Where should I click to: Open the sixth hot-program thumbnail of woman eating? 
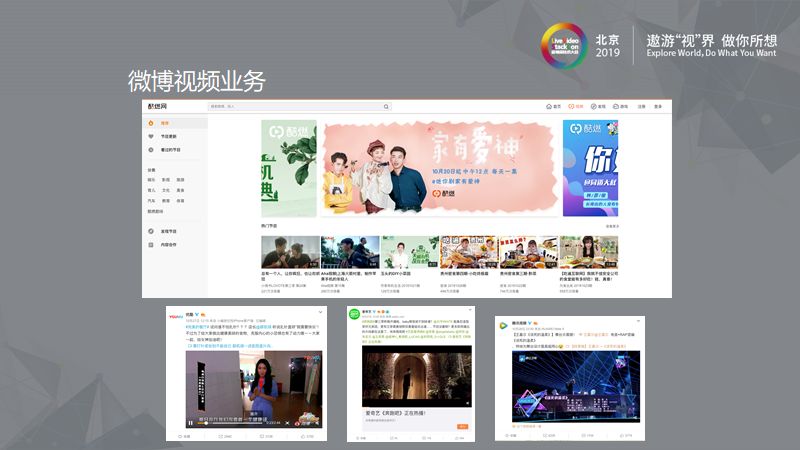(589, 252)
